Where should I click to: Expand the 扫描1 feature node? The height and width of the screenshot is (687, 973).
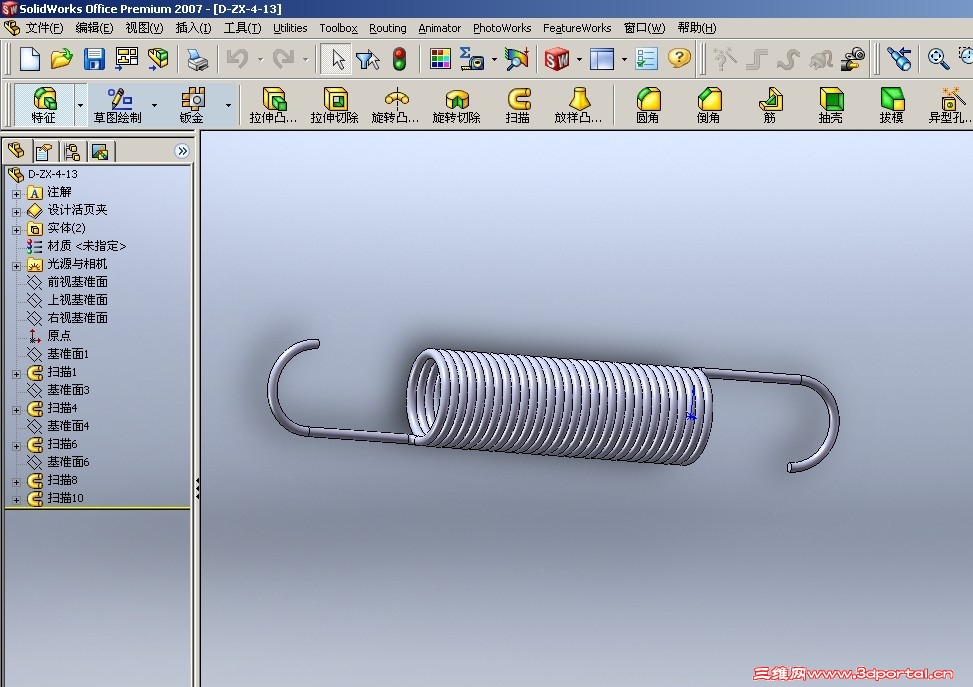point(17,374)
